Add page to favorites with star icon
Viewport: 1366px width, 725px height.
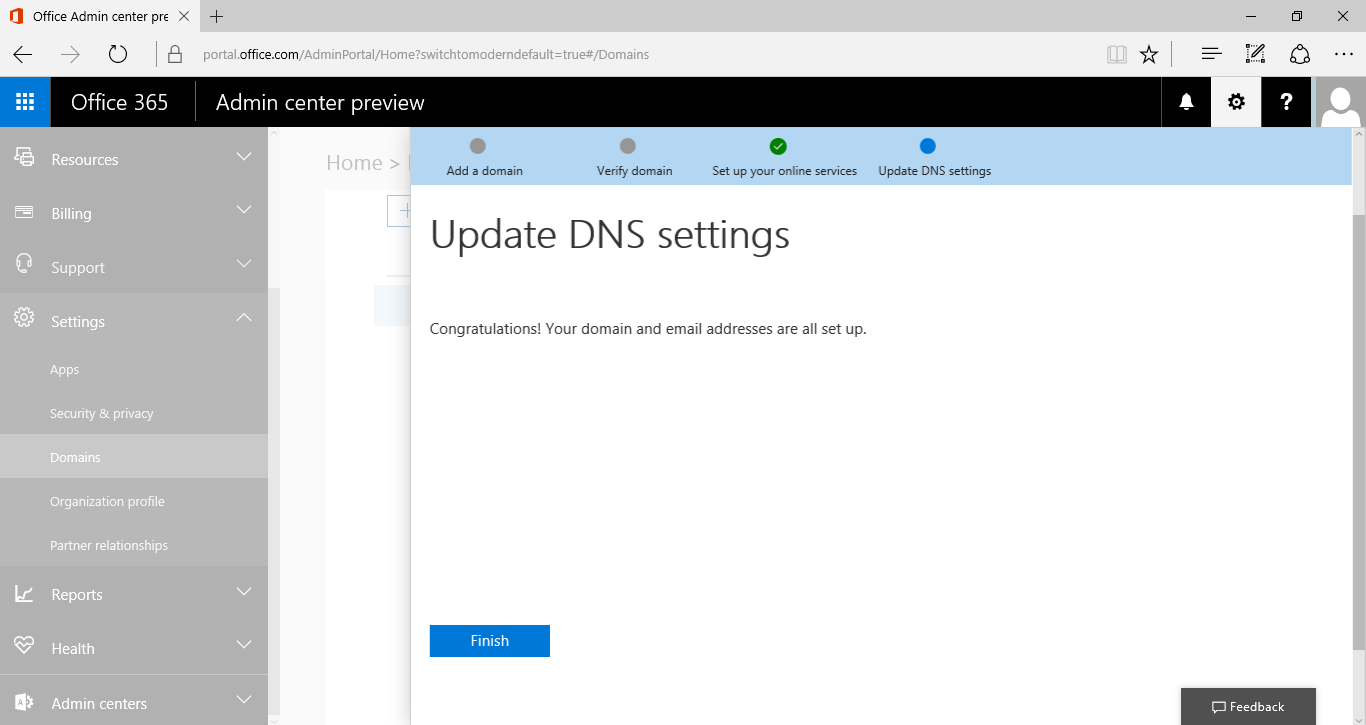pyautogui.click(x=1149, y=54)
